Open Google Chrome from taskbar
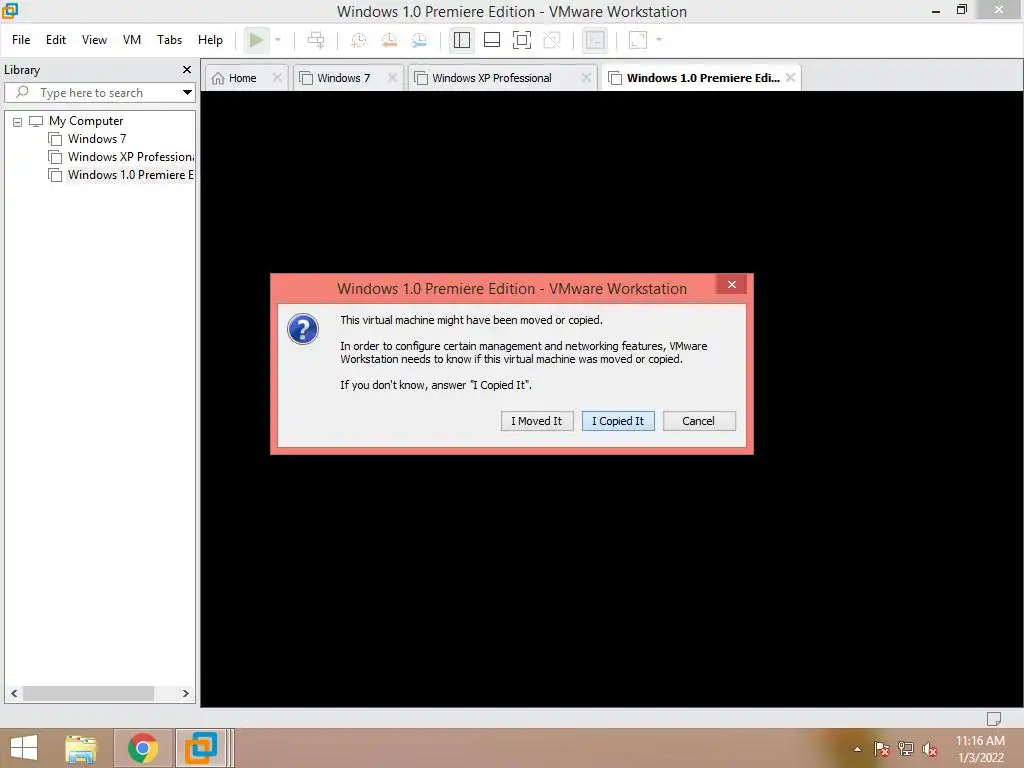Image resolution: width=1024 pixels, height=768 pixels. (143, 748)
